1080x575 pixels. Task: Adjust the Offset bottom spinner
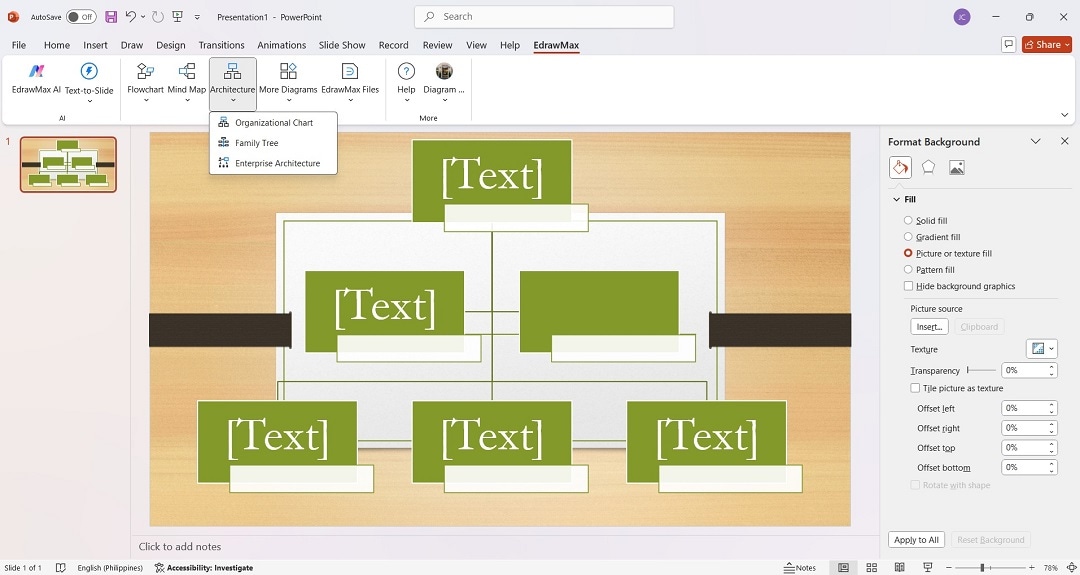pyautogui.click(x=1052, y=467)
